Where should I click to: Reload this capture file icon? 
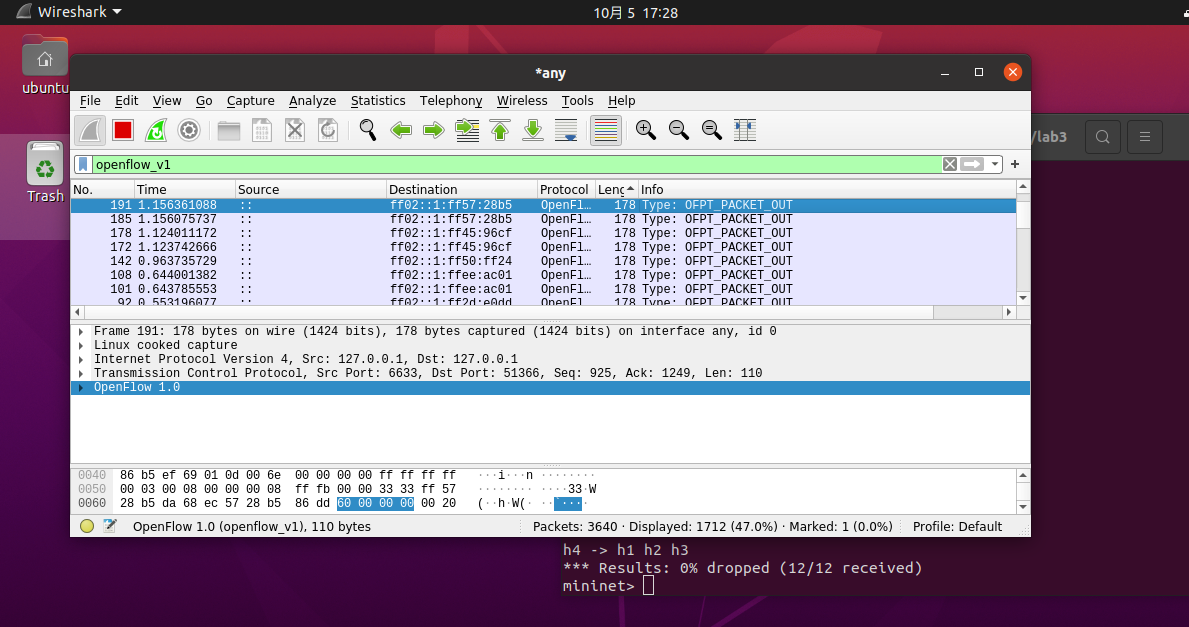point(328,130)
